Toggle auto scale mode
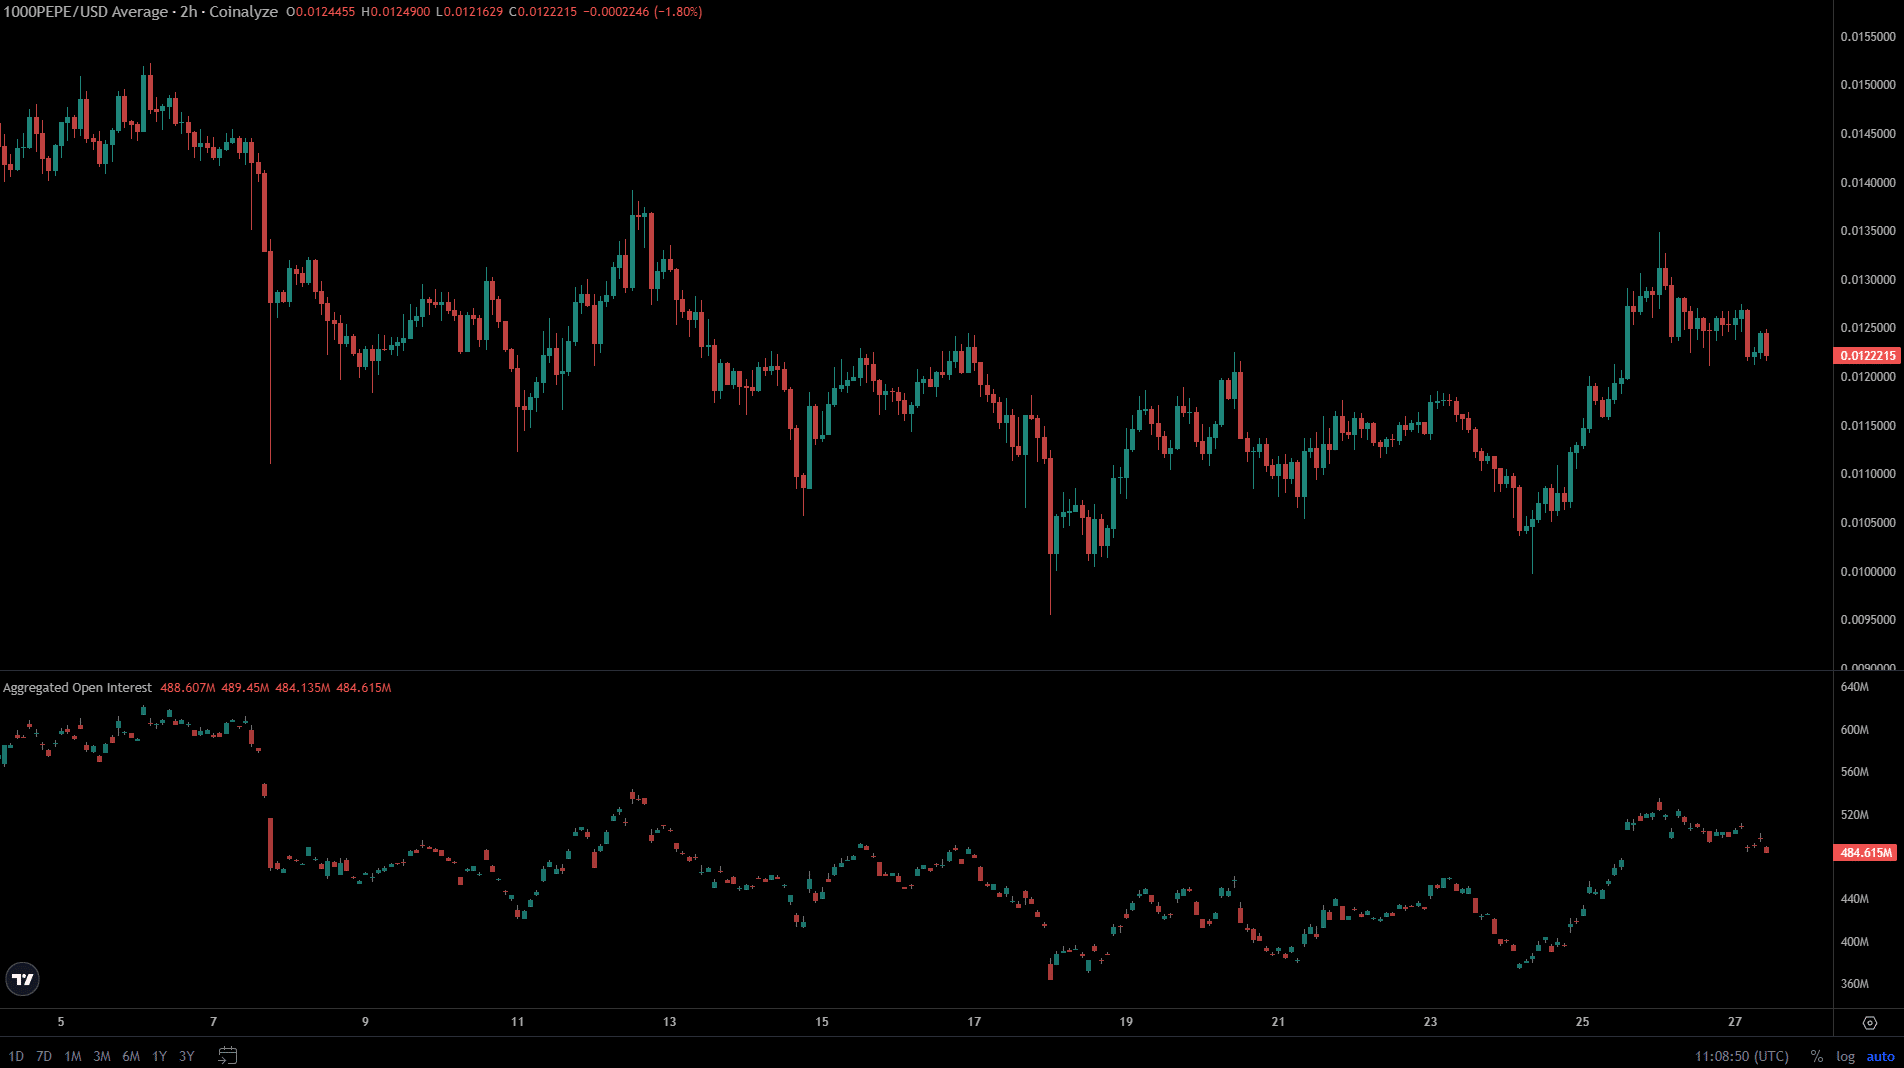Screen dimensions: 1904x1068 [x=1880, y=1056]
